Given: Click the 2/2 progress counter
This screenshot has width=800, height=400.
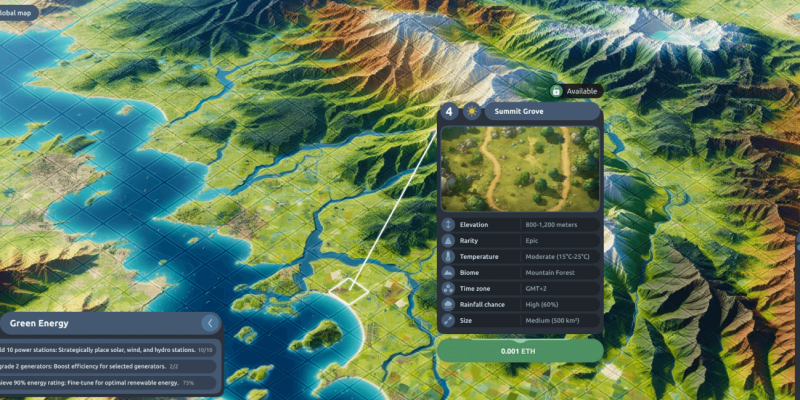Looking at the screenshot, I should tap(173, 366).
